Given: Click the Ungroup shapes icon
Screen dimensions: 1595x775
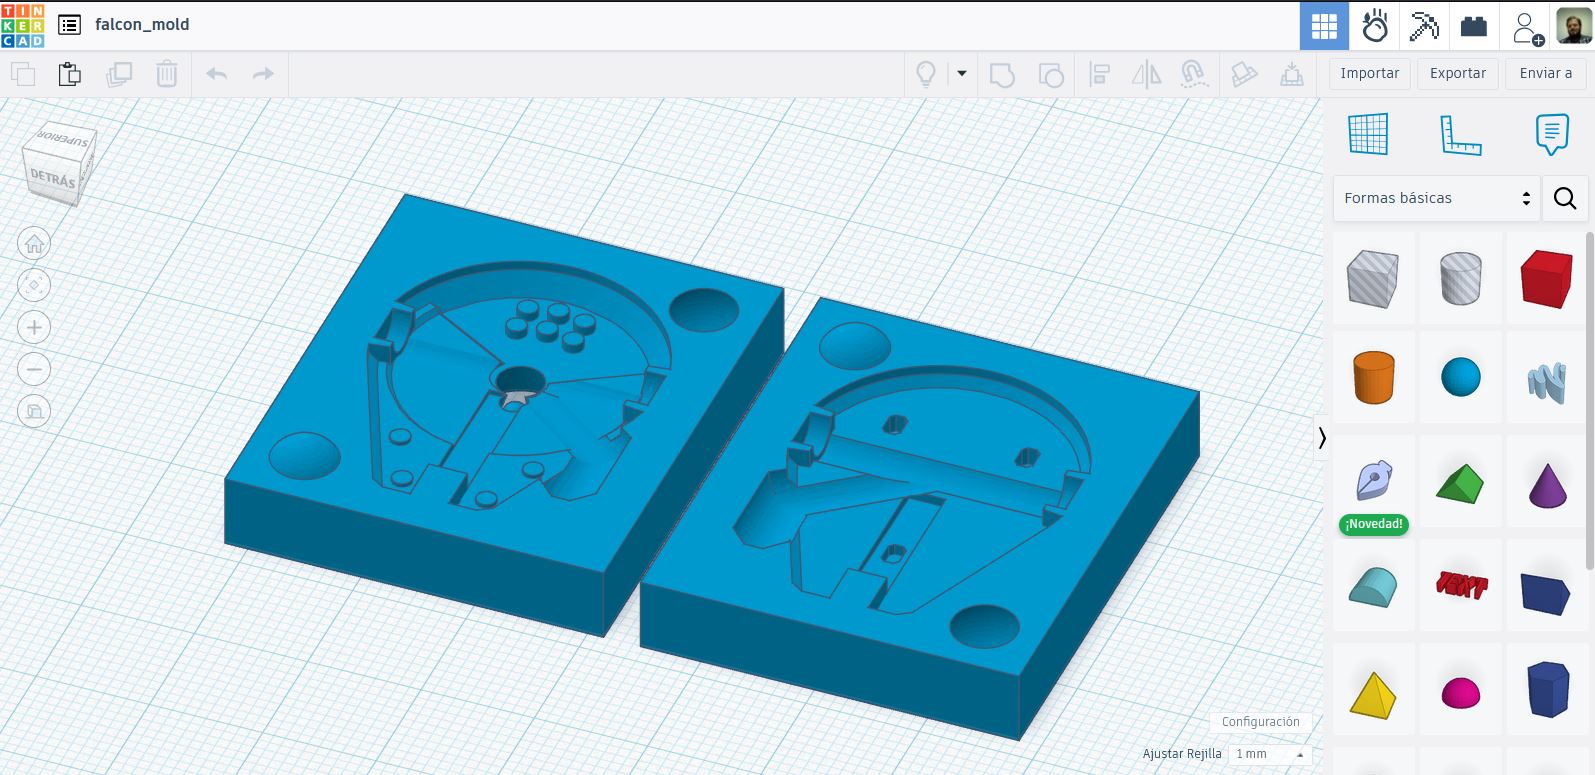Looking at the screenshot, I should pyautogui.click(x=1050, y=74).
